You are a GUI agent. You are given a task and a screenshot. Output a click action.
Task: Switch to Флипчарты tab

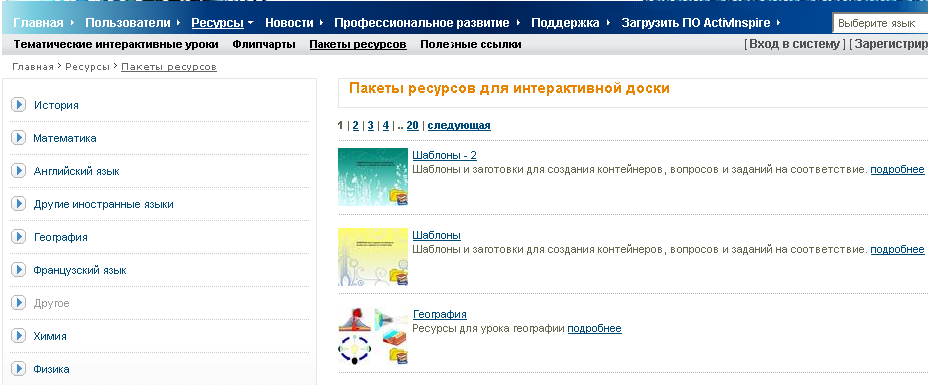(264, 44)
